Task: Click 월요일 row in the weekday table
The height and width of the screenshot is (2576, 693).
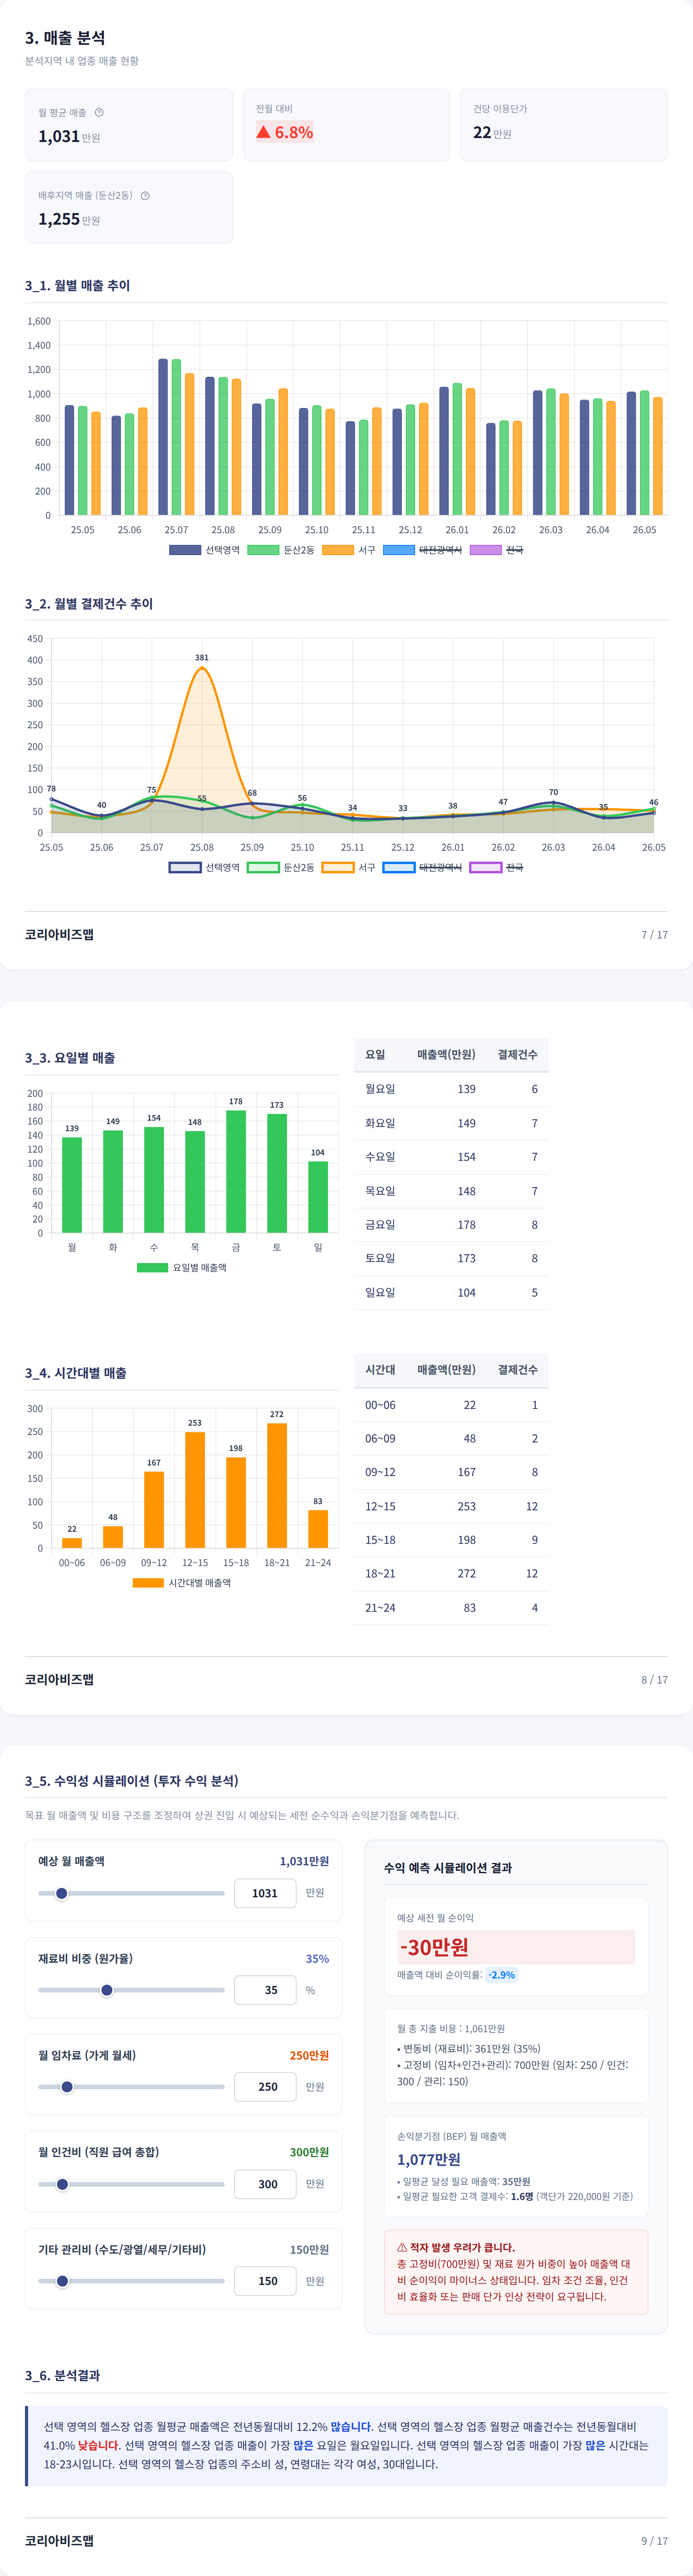Action: (x=451, y=1089)
